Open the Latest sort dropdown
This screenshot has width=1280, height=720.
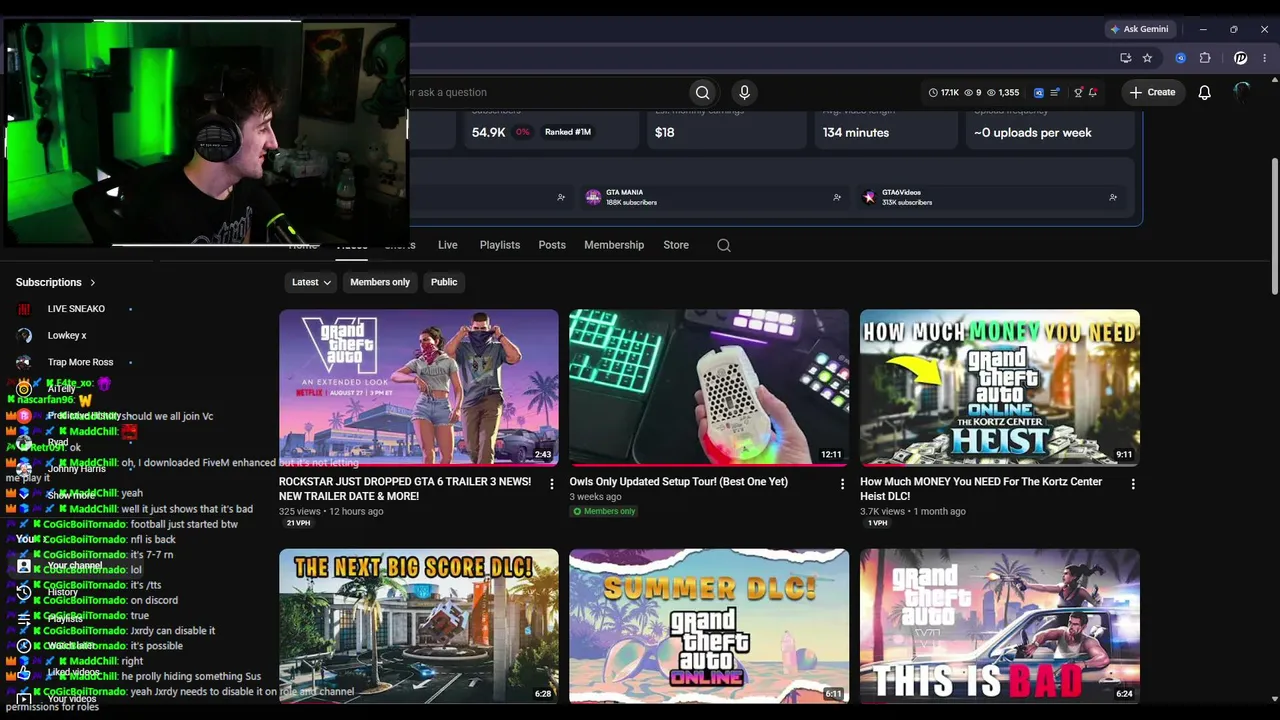point(311,282)
